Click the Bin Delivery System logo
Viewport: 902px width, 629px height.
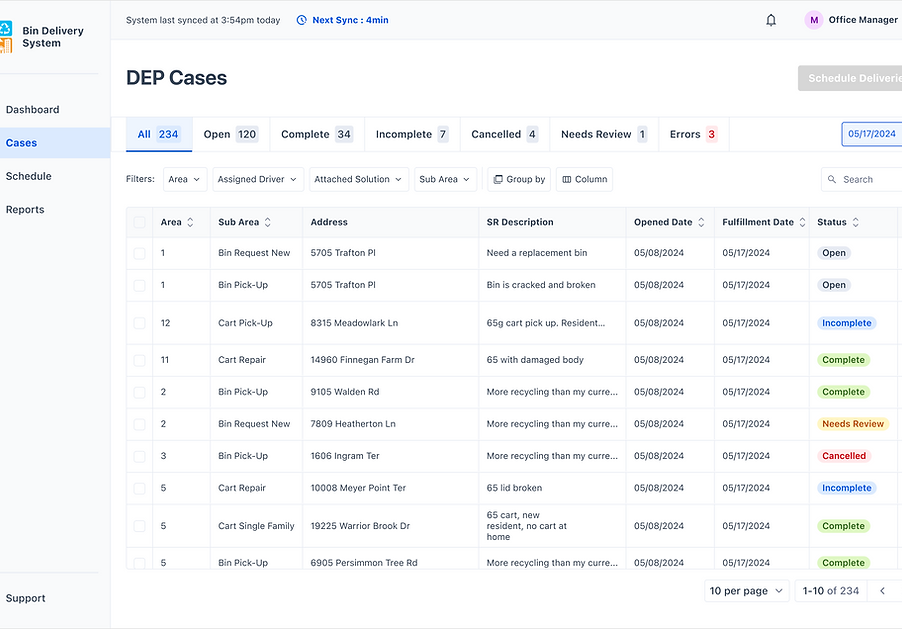(6, 37)
